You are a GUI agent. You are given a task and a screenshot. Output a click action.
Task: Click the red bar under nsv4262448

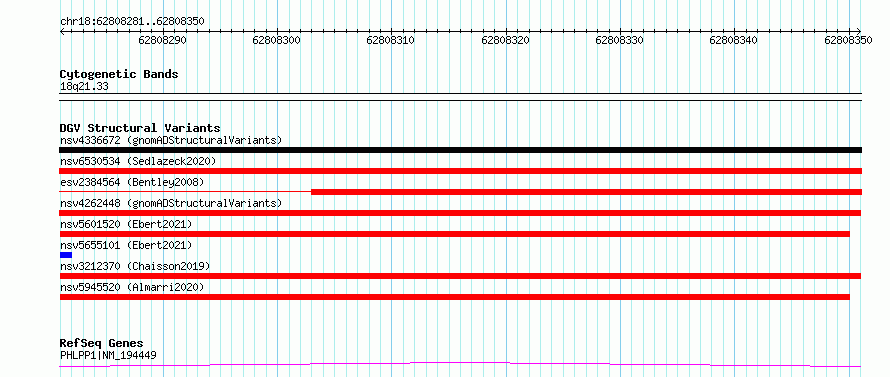point(460,213)
